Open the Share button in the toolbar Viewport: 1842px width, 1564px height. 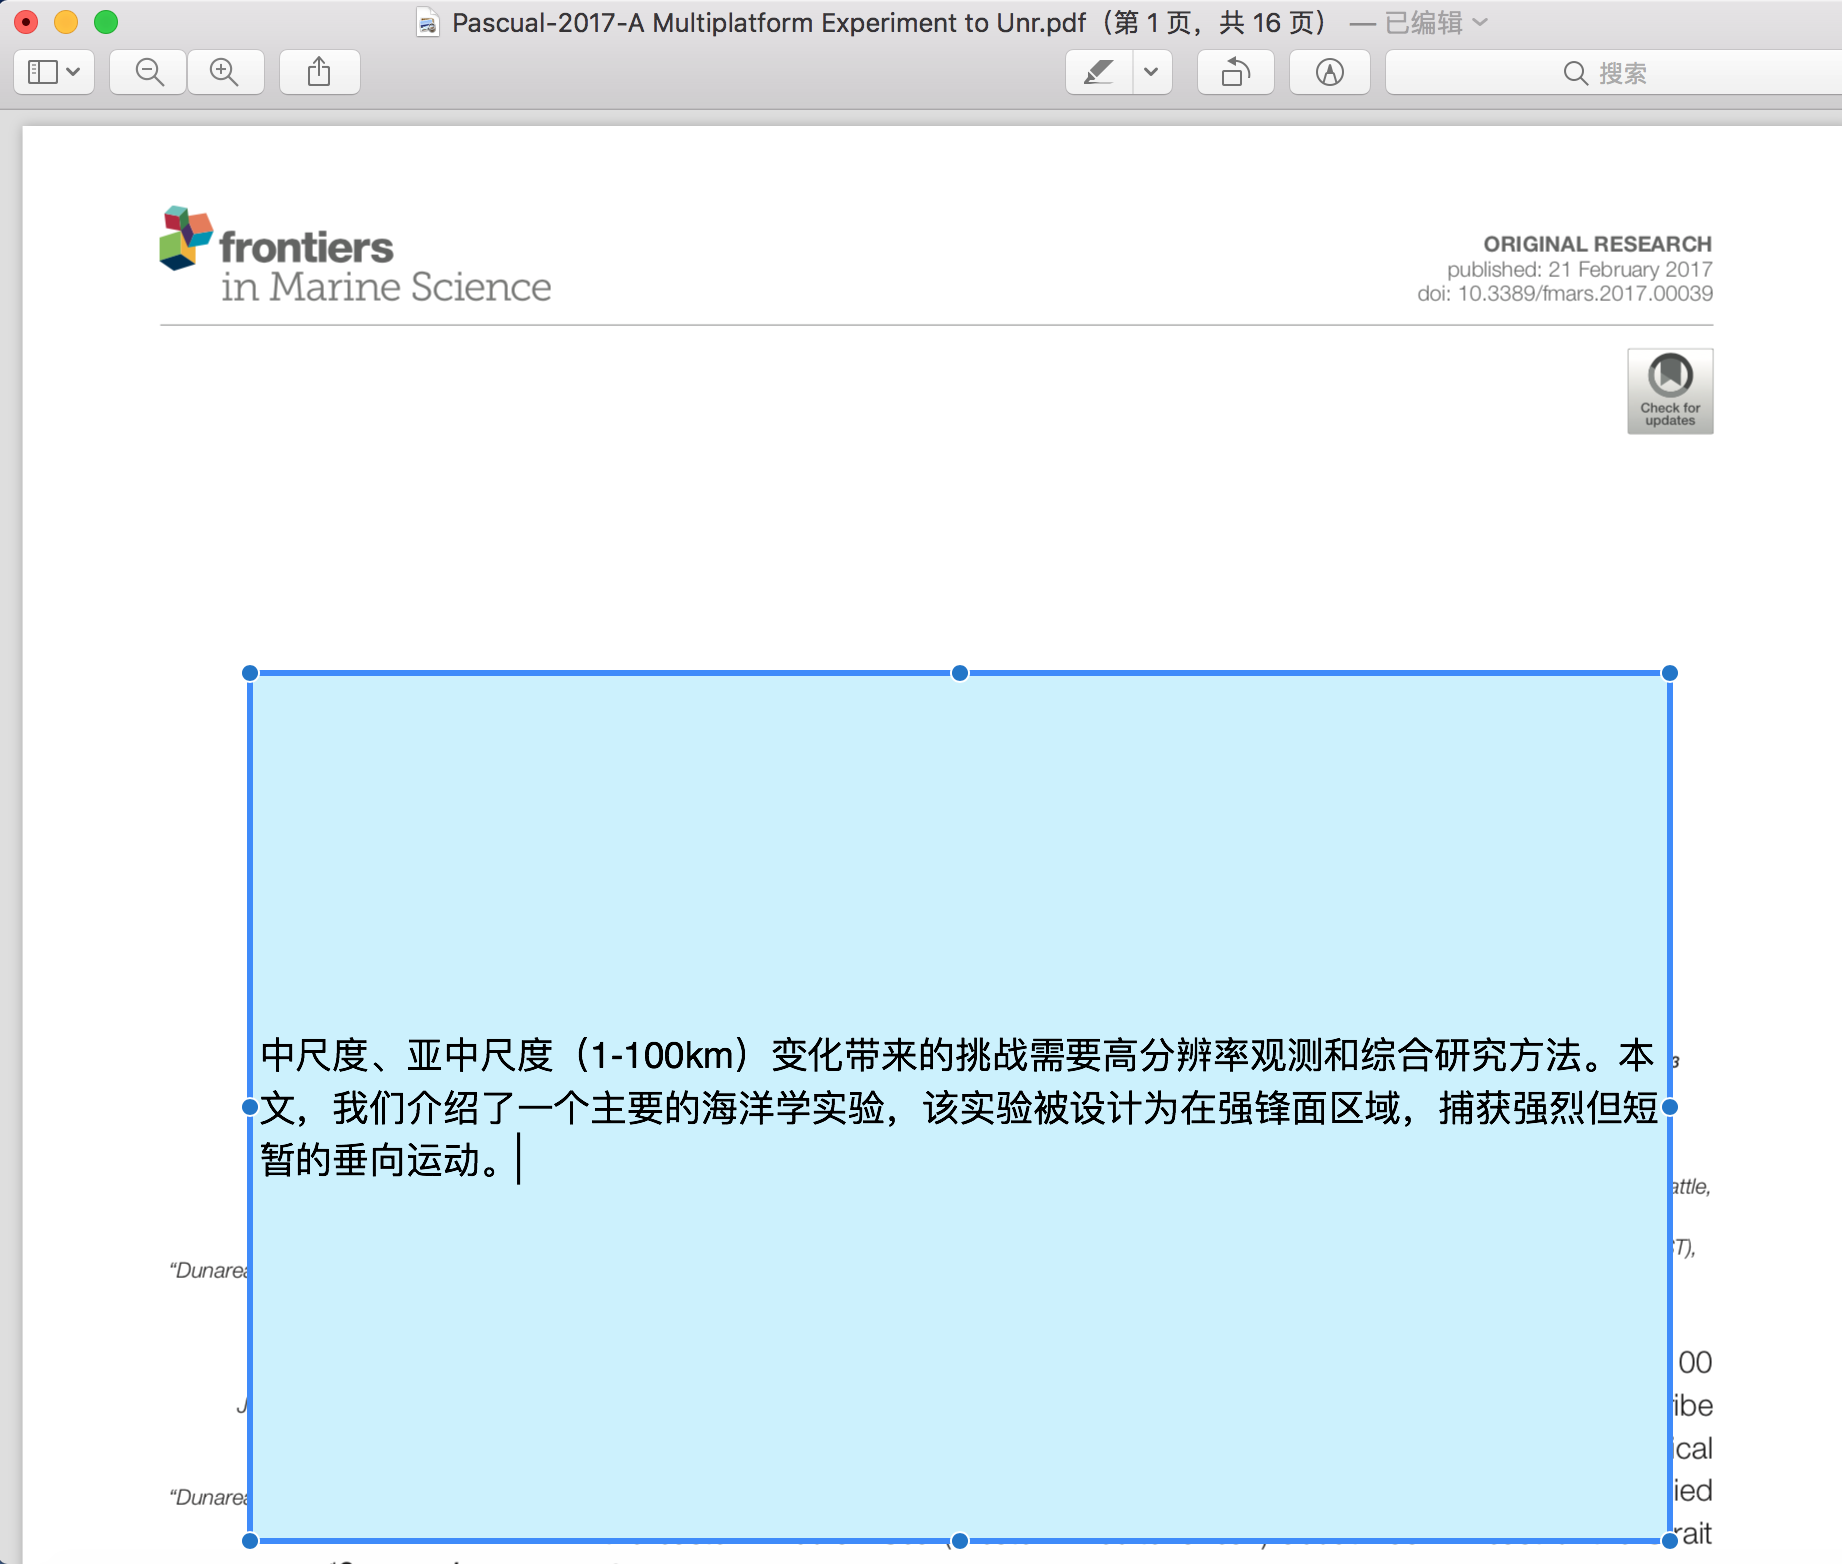coord(319,72)
